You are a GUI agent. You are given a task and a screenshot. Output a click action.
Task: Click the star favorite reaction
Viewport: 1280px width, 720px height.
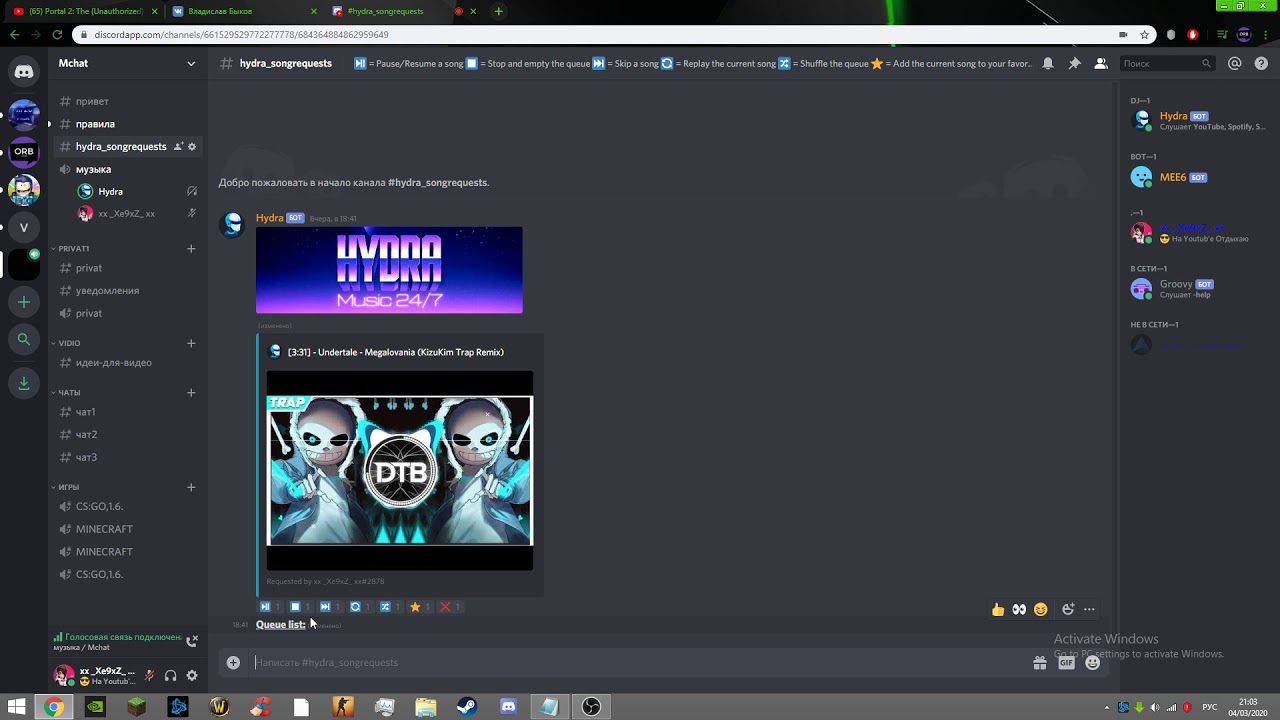[415, 607]
